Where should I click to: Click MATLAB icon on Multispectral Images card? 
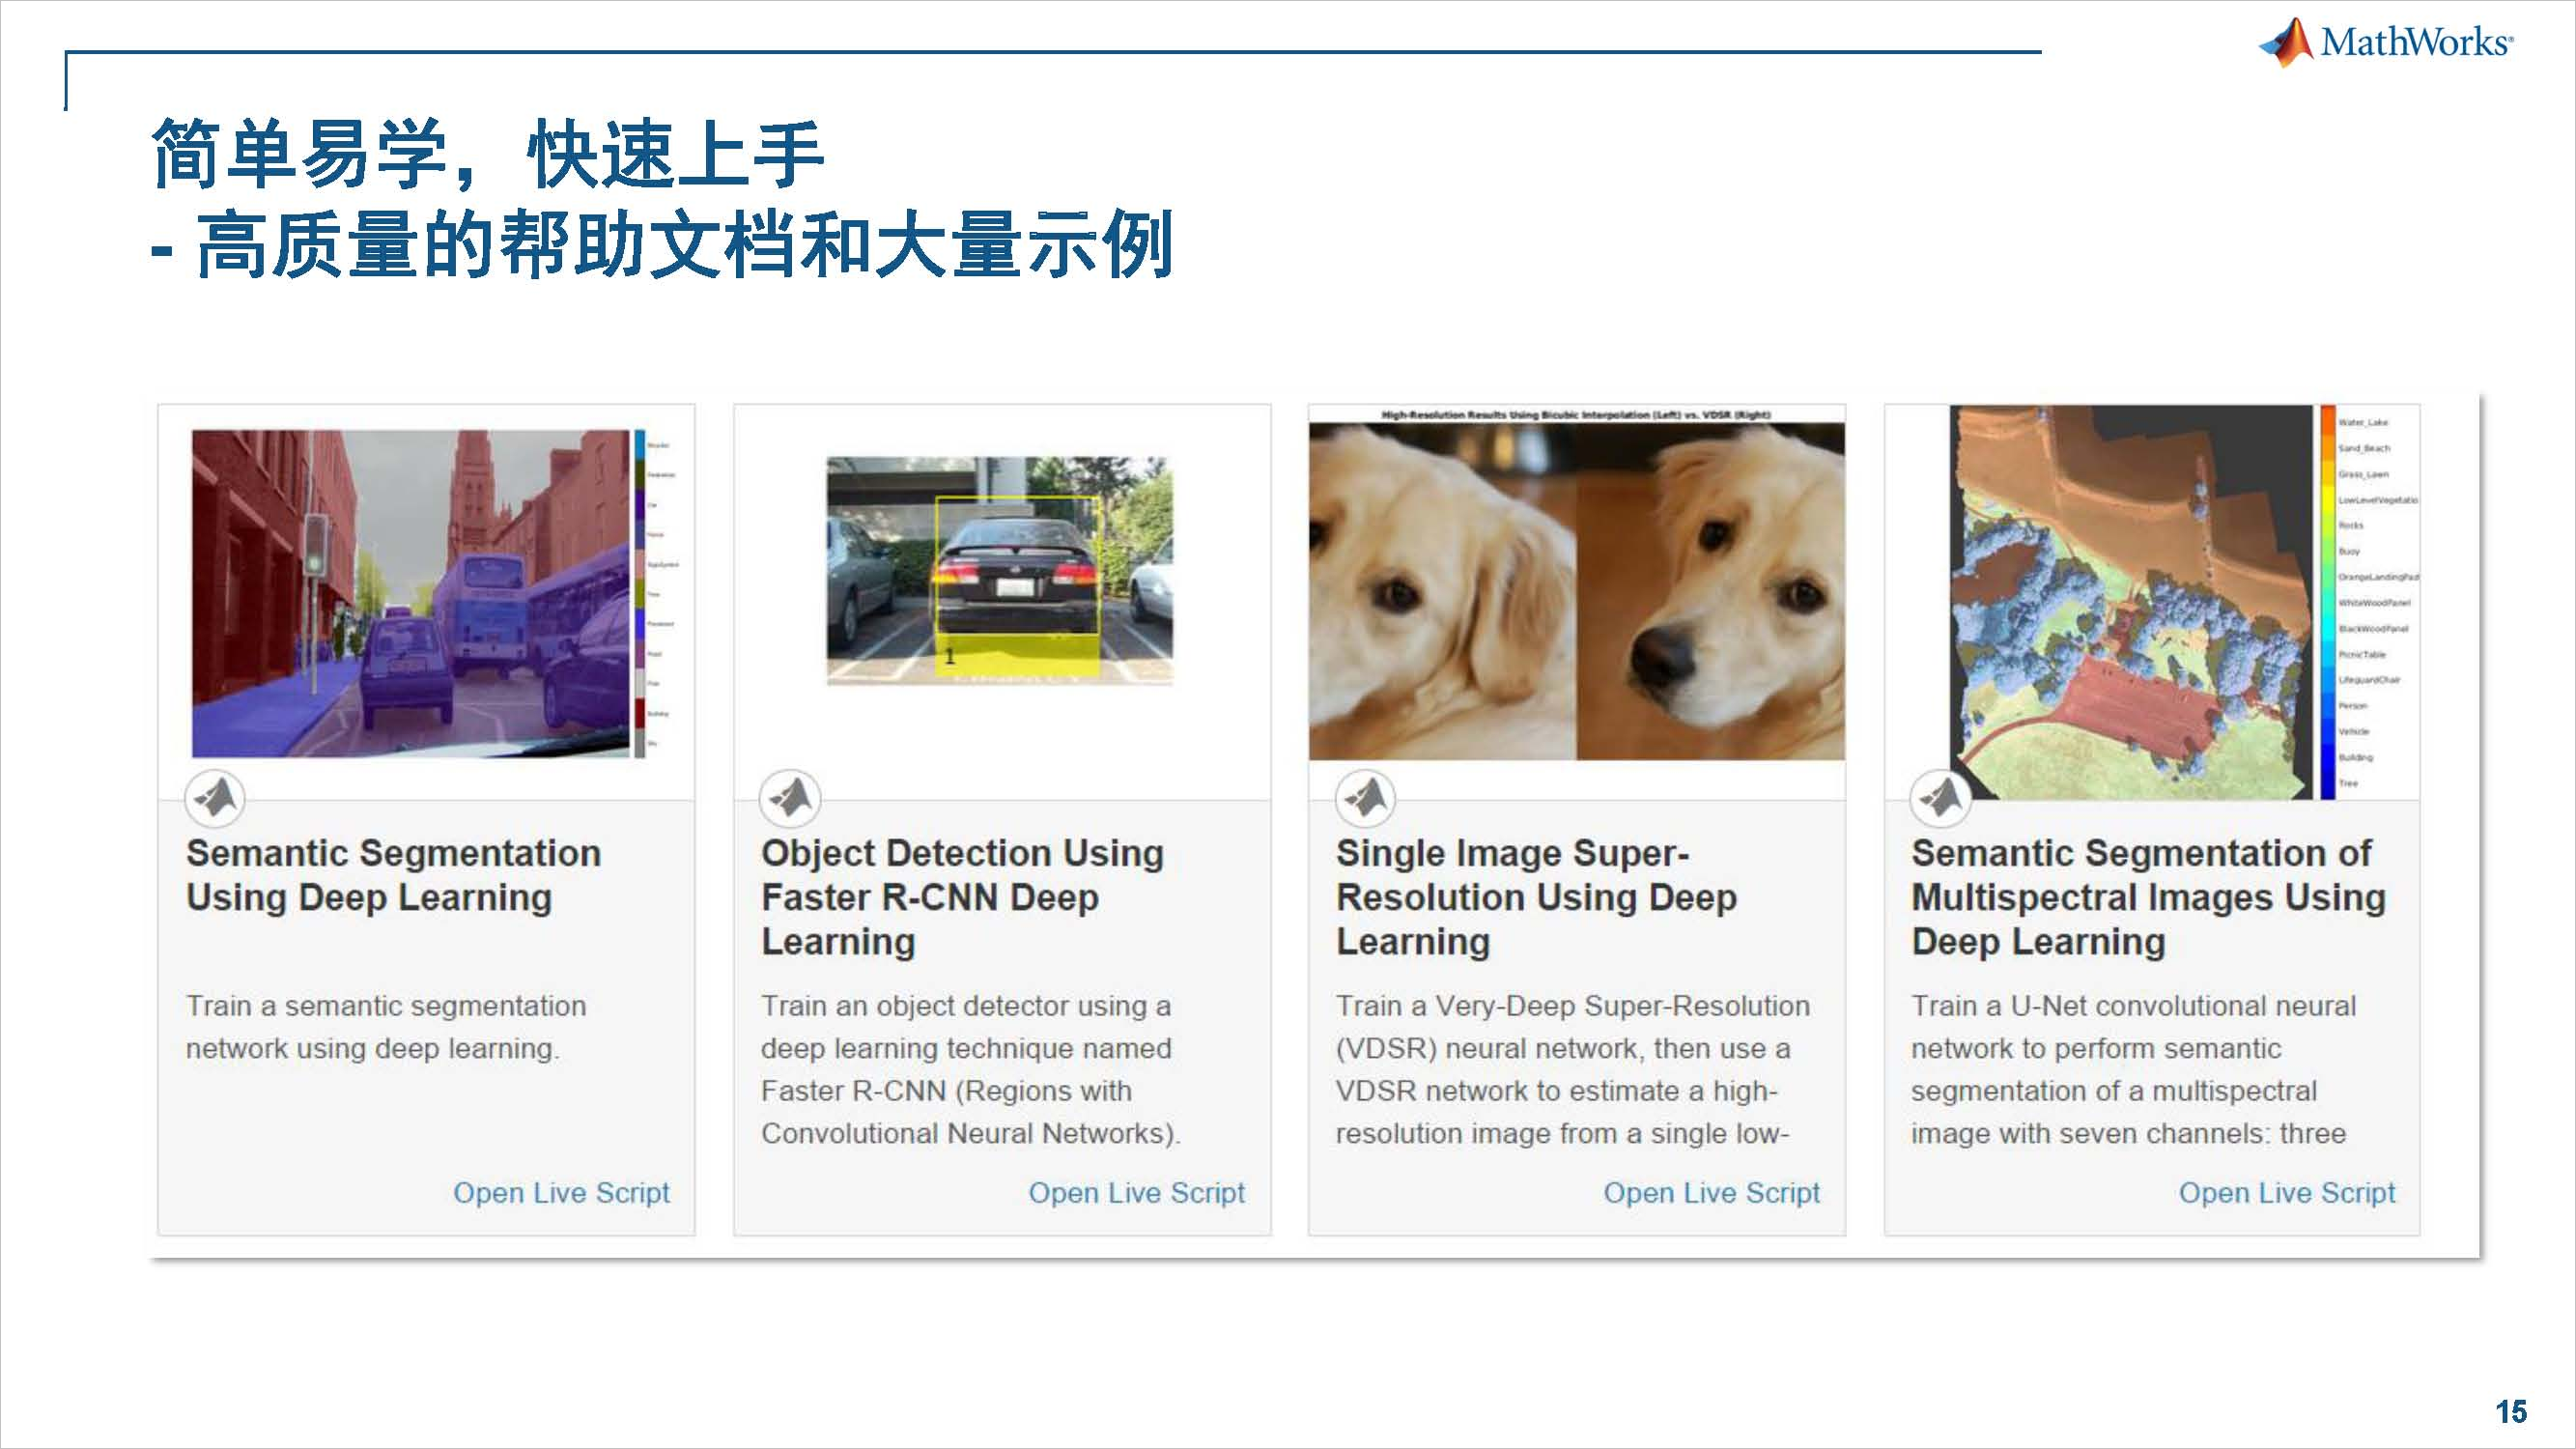[x=1940, y=798]
